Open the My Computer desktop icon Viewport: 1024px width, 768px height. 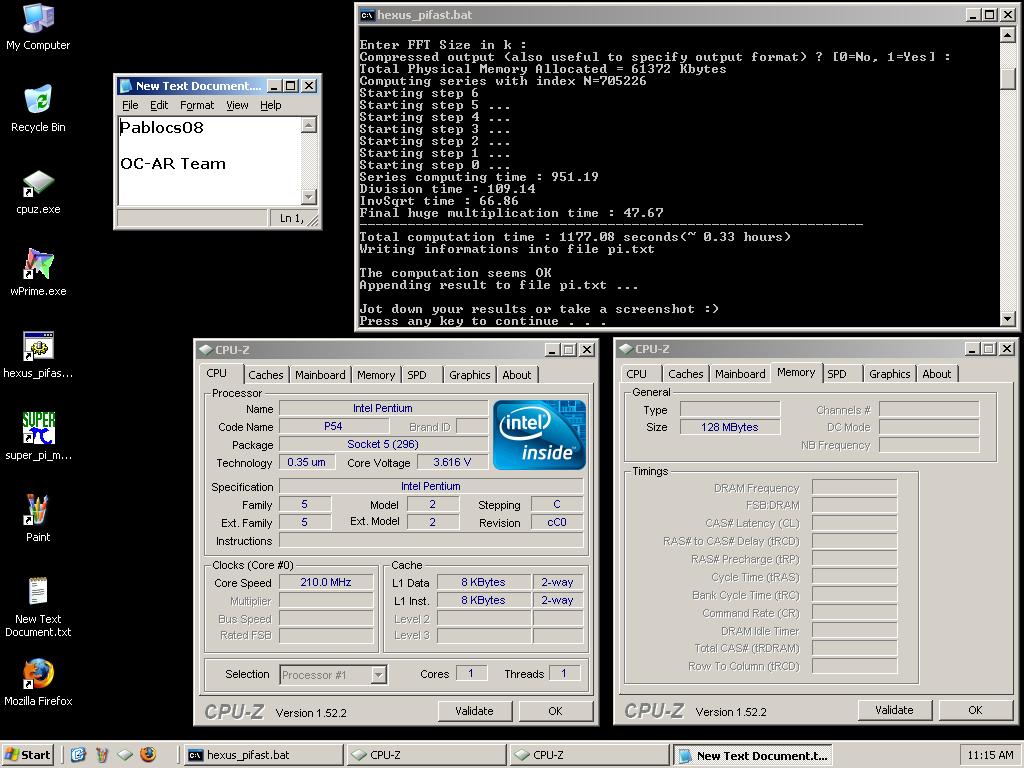coord(38,27)
